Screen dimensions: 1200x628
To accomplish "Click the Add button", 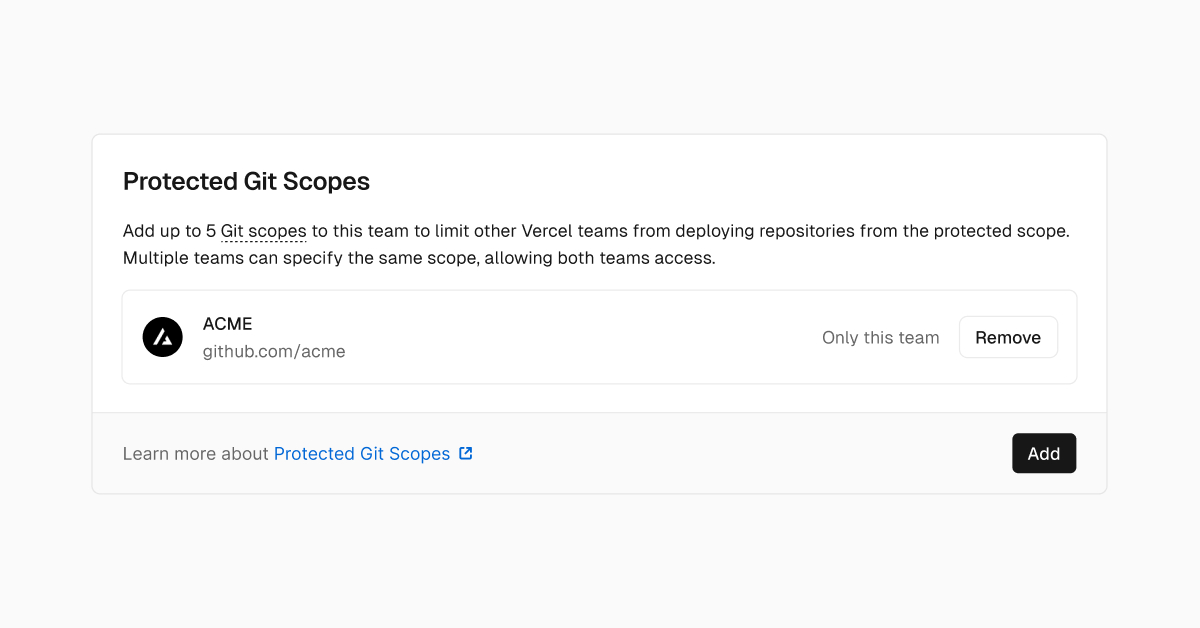I will pos(1044,453).
